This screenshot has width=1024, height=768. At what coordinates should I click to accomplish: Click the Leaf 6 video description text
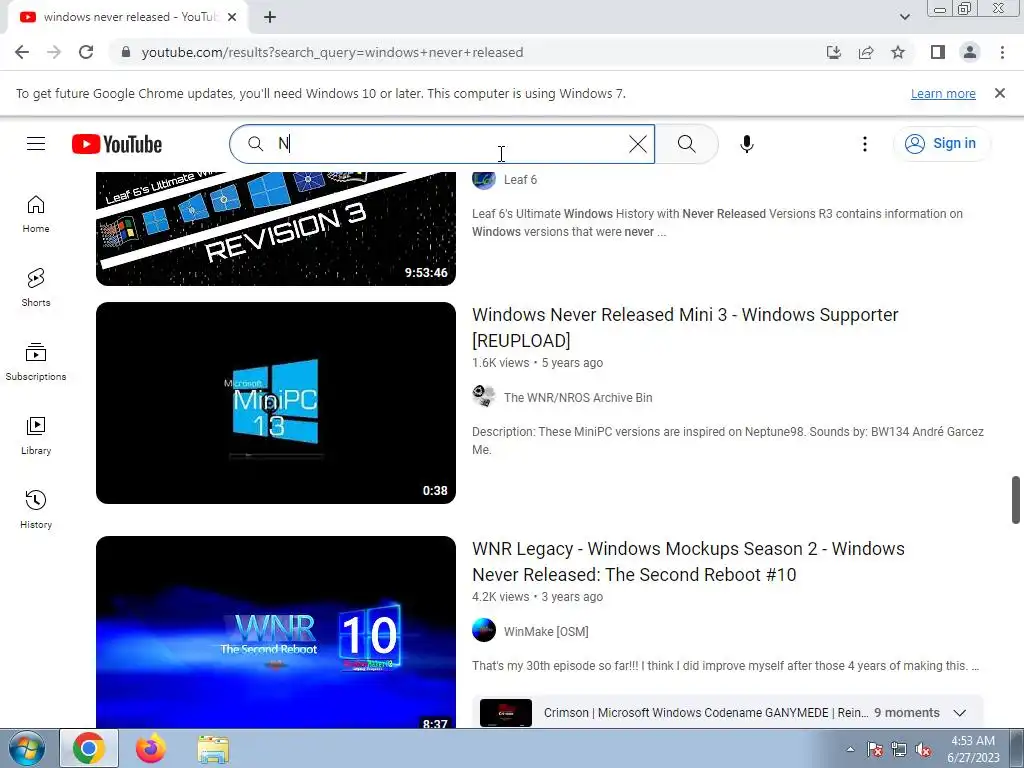tap(717, 223)
